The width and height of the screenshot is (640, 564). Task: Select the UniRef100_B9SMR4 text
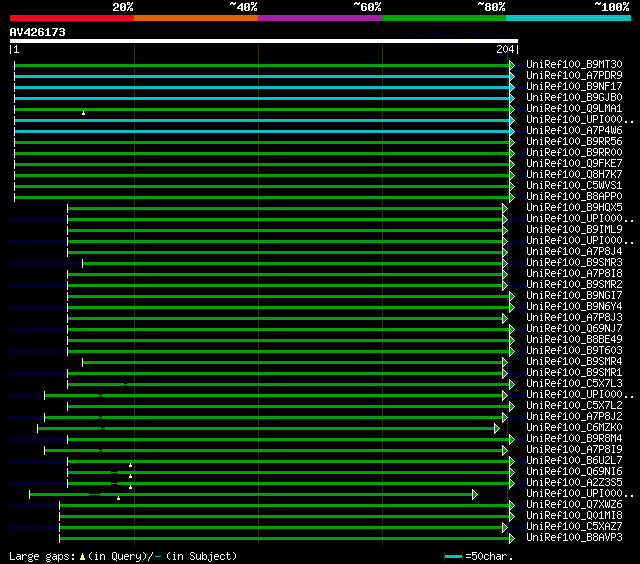click(x=574, y=362)
